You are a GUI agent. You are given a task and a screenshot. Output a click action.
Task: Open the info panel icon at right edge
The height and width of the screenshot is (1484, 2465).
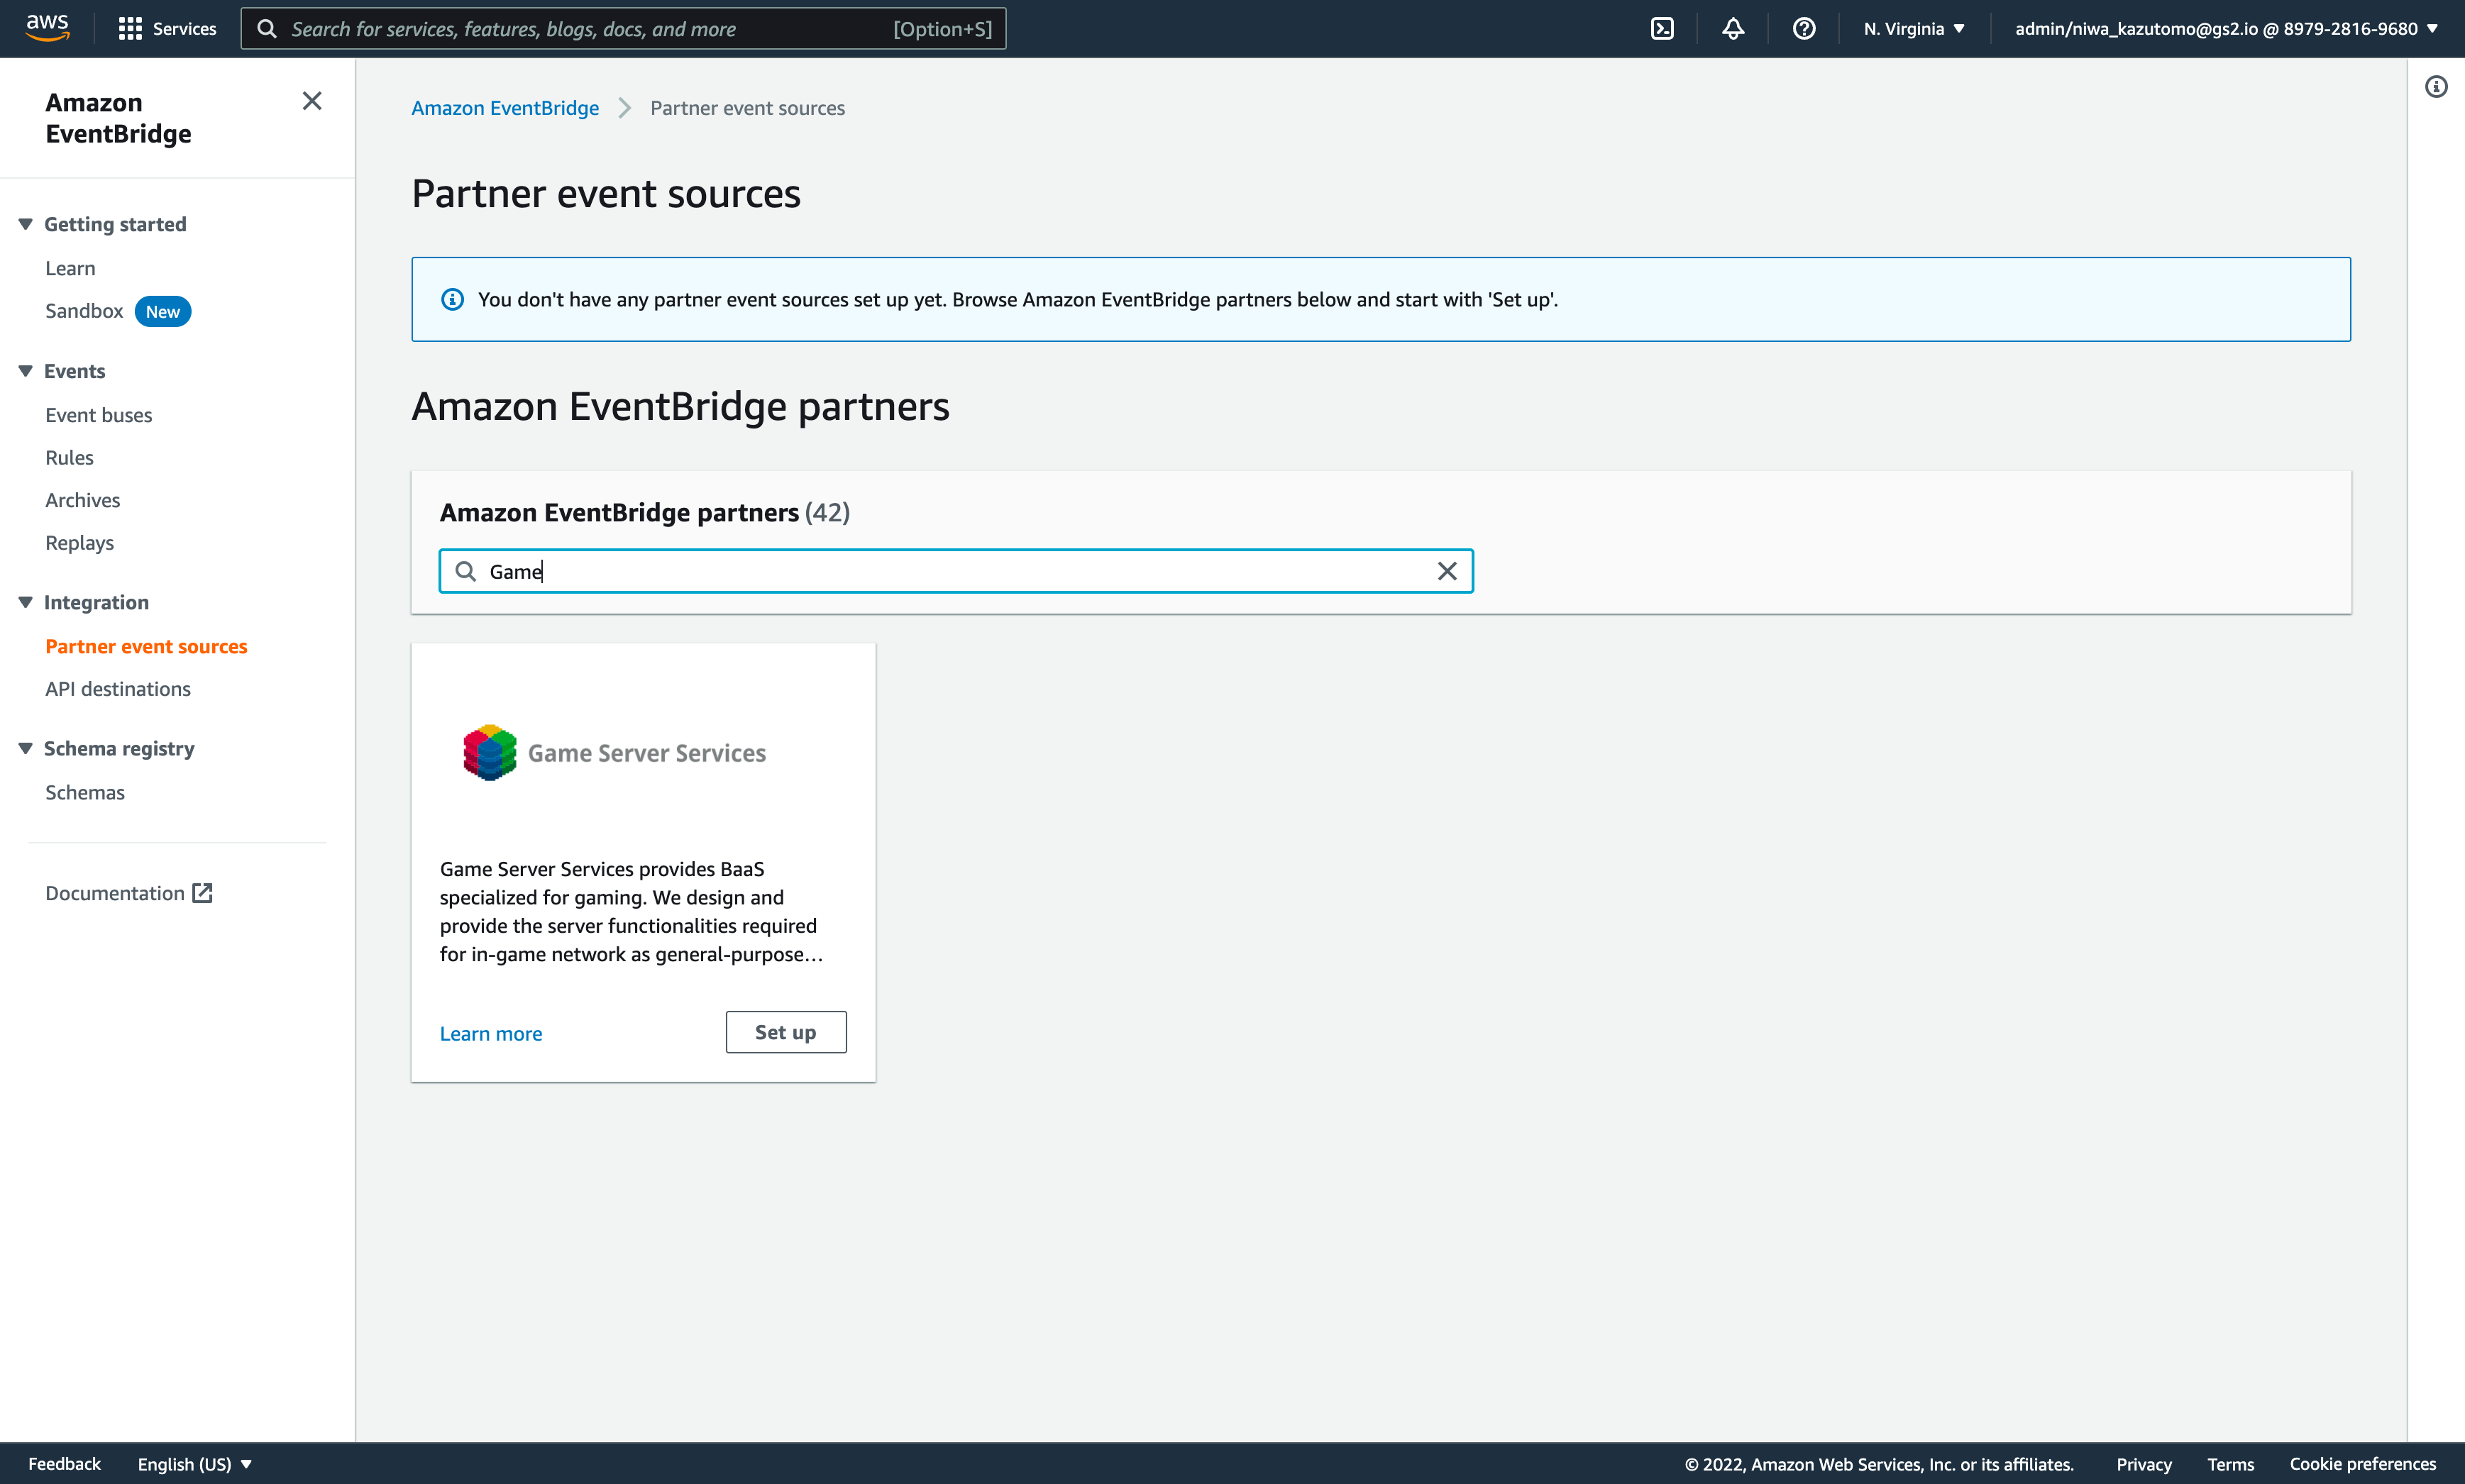[2436, 87]
